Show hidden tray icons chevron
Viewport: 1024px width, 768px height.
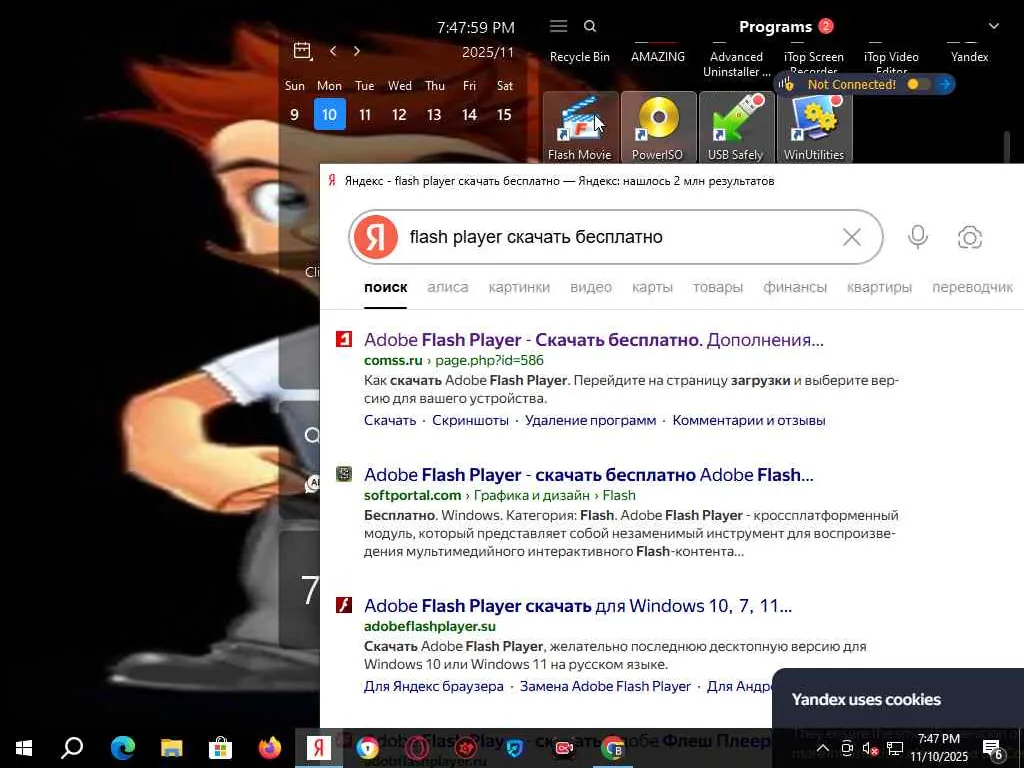coord(823,748)
